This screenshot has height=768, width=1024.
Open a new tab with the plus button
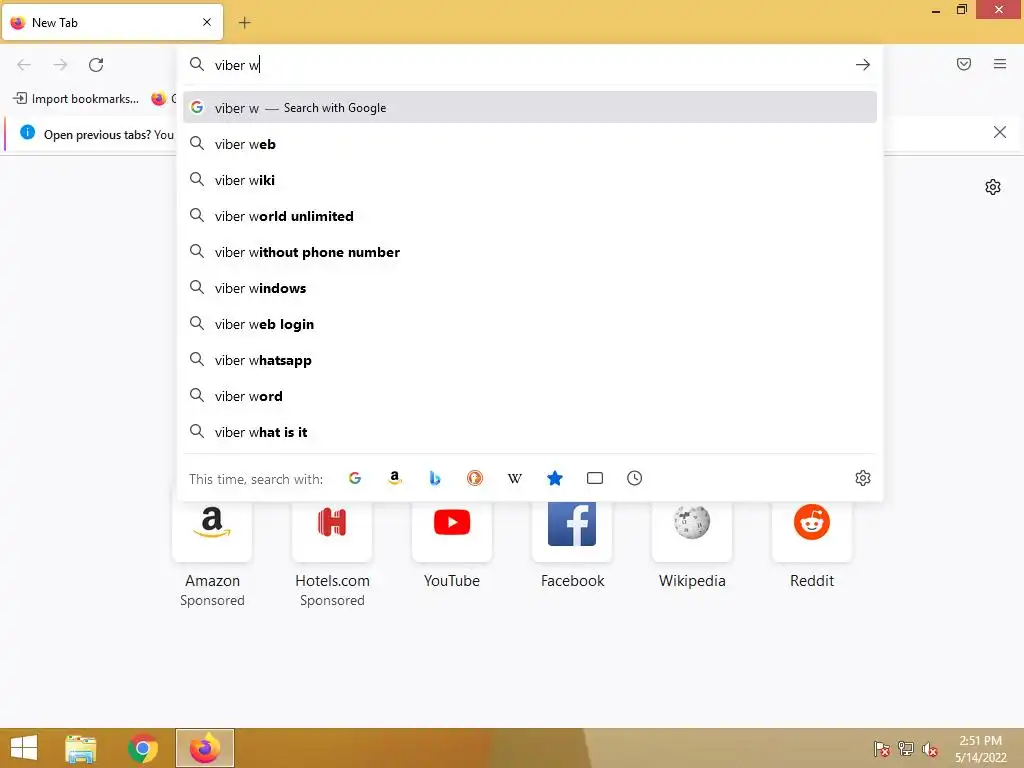coord(244,23)
